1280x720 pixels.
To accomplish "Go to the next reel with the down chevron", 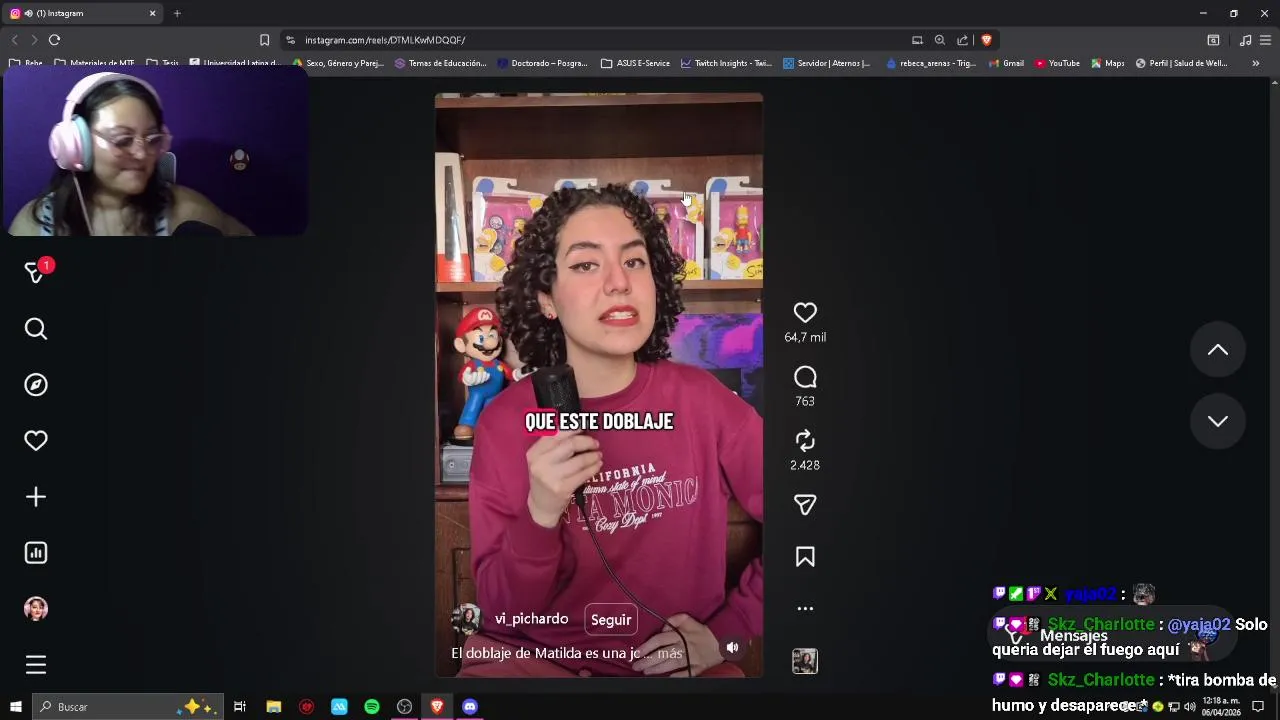I will point(1217,421).
